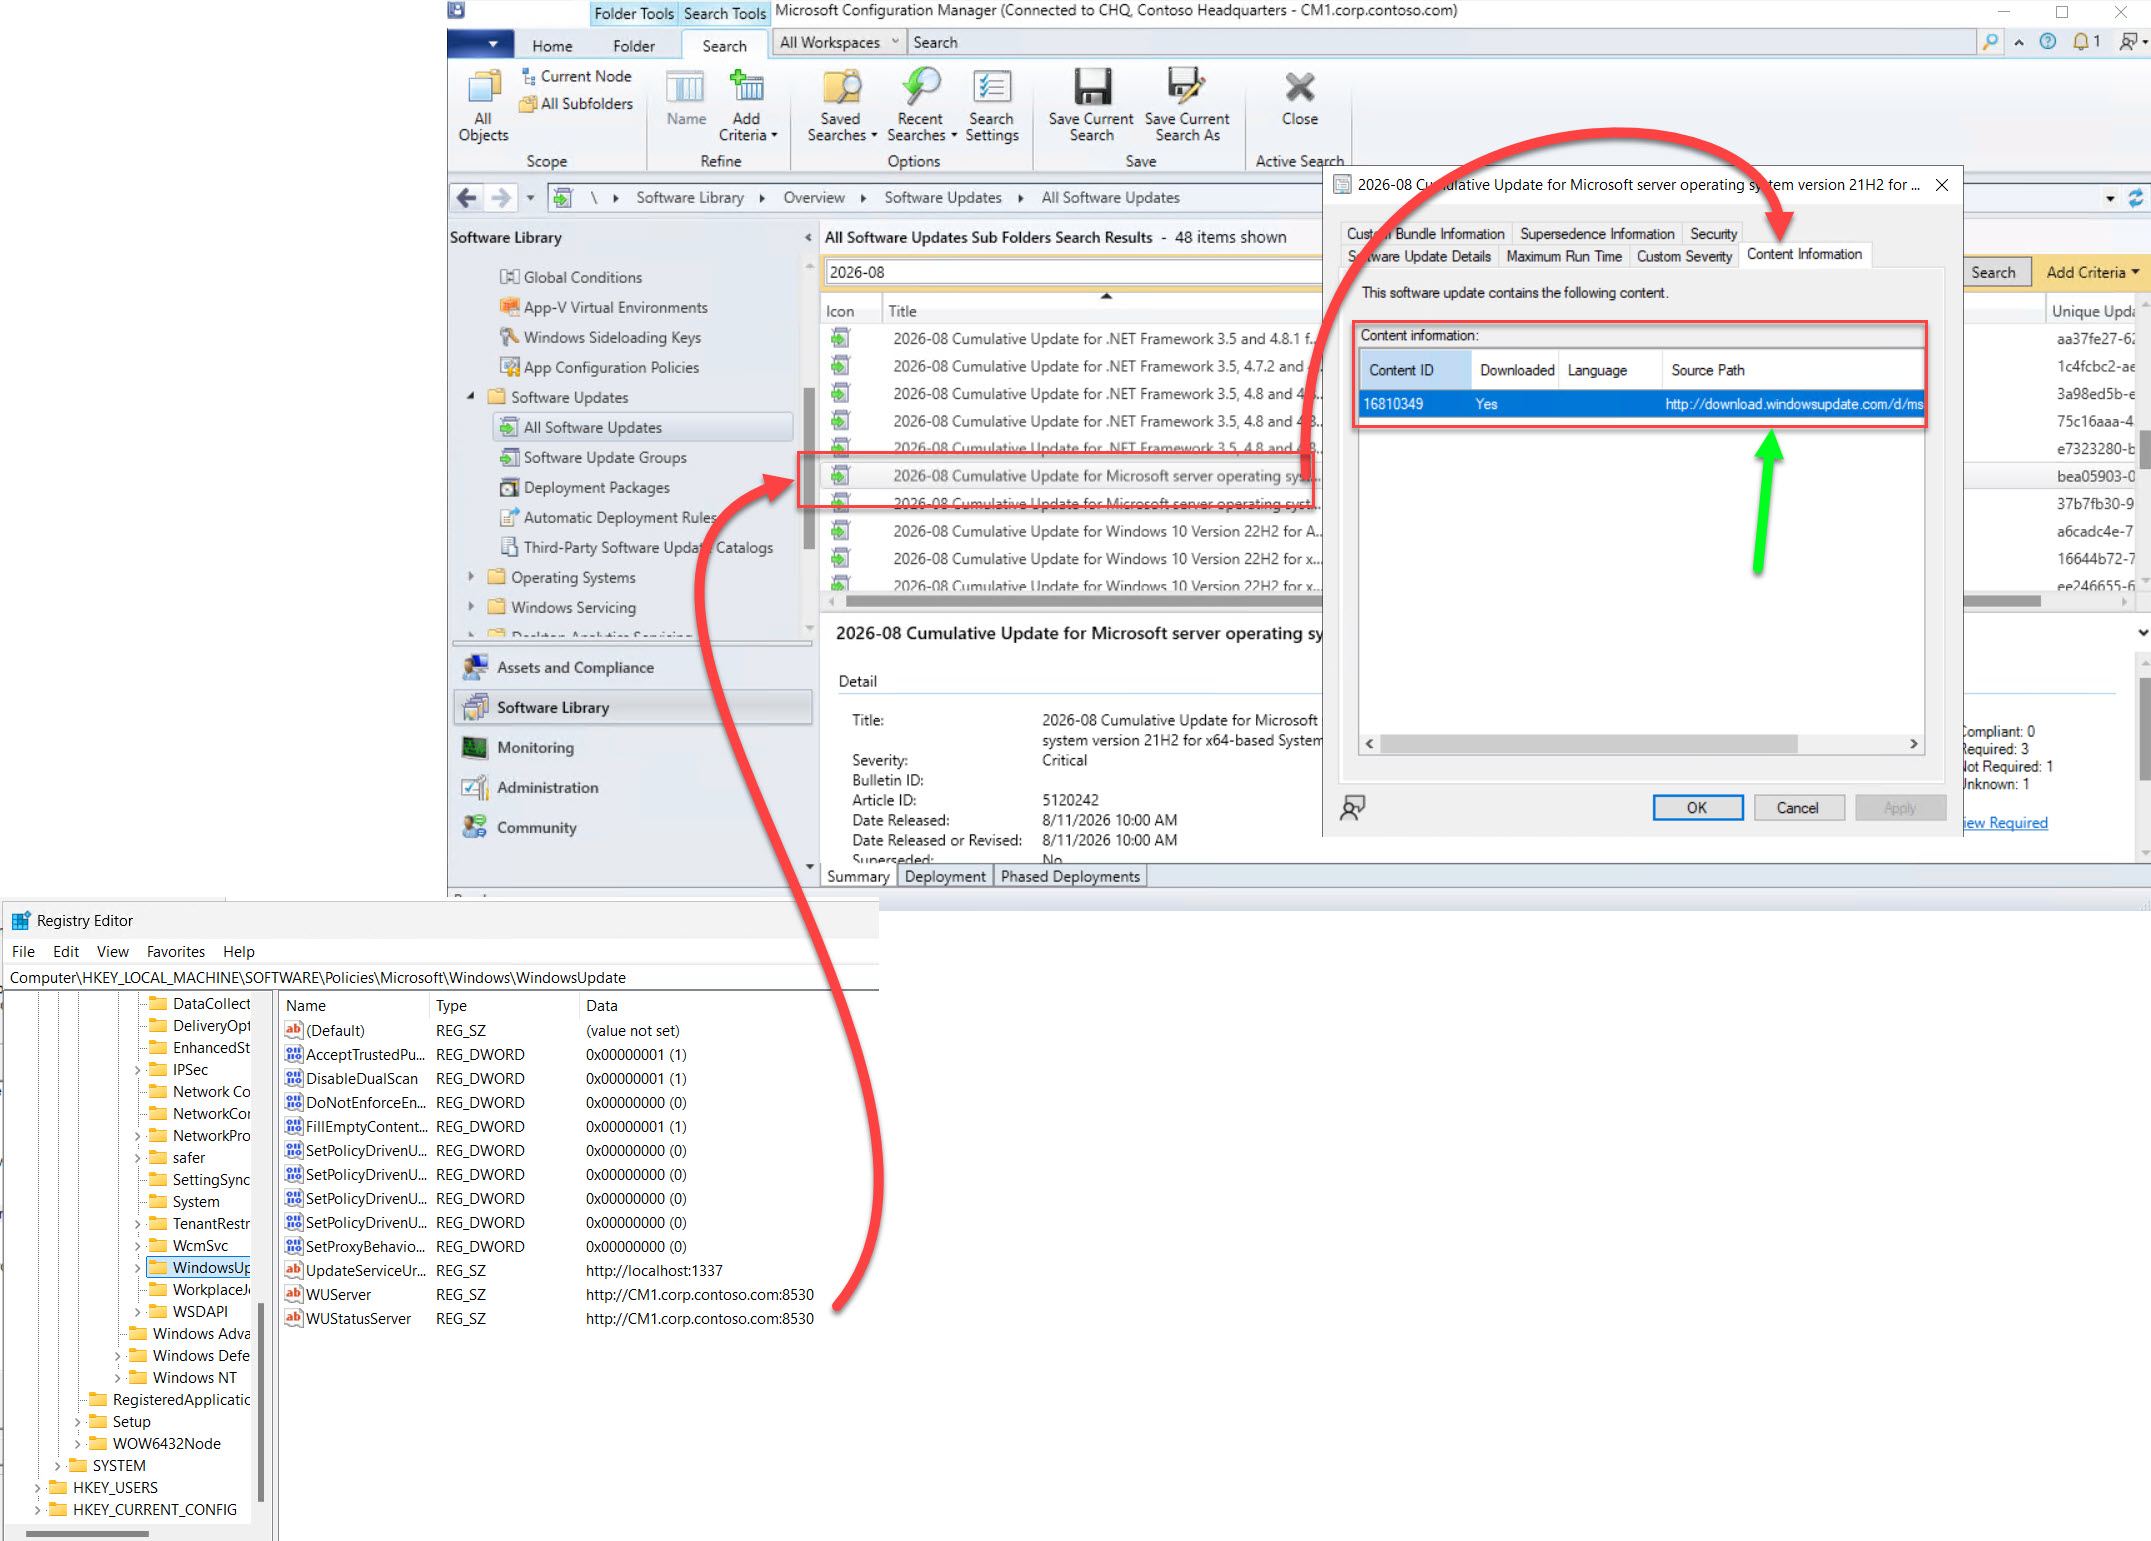2151x1541 pixels.
Task: Open Registry Editor File menu
Action: [23, 952]
